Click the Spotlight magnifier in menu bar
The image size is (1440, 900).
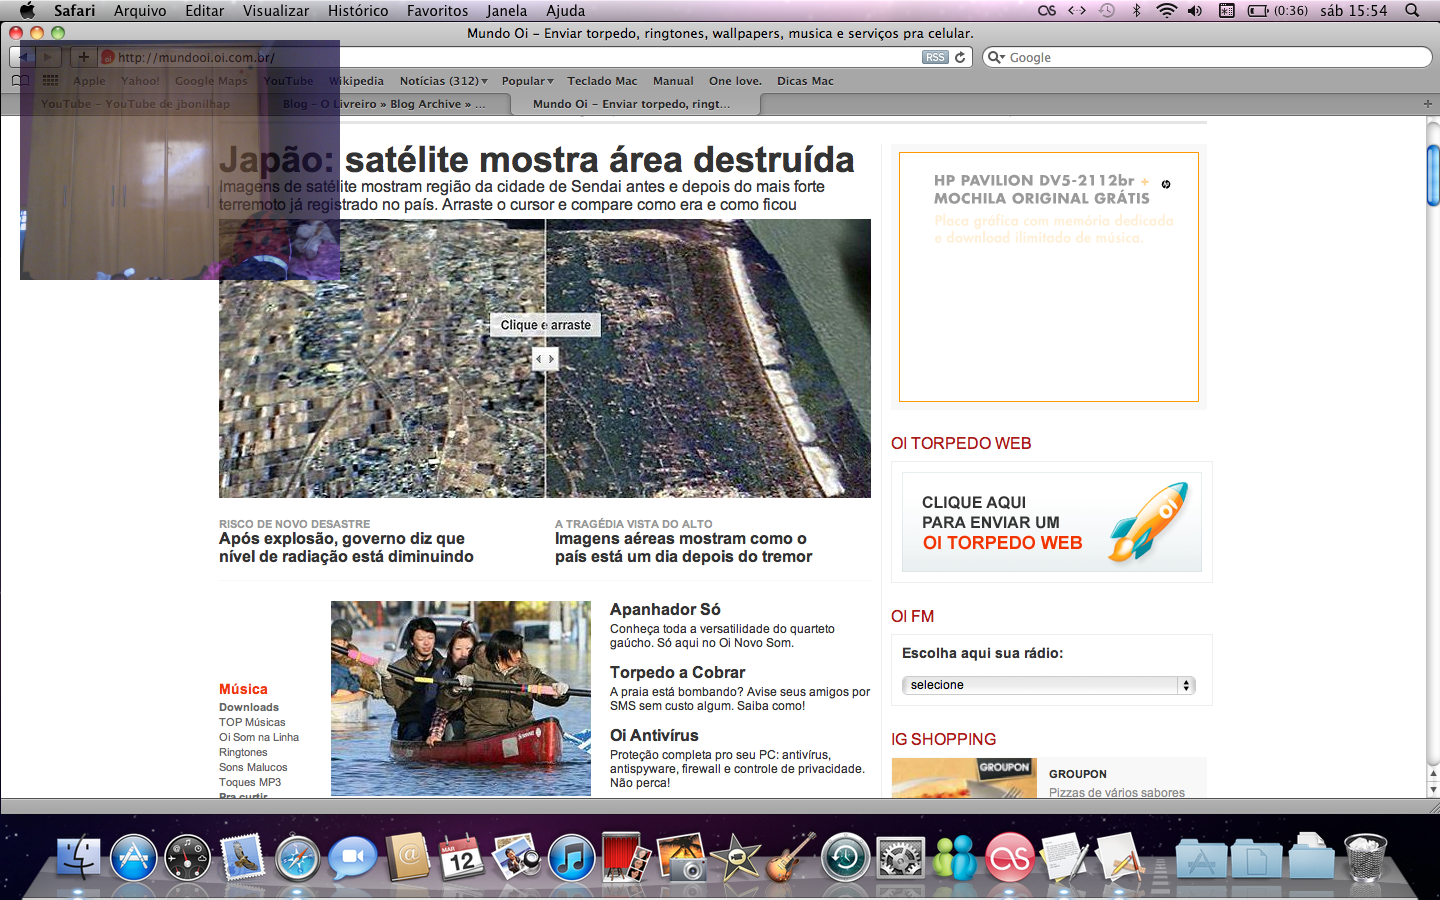click(1412, 10)
